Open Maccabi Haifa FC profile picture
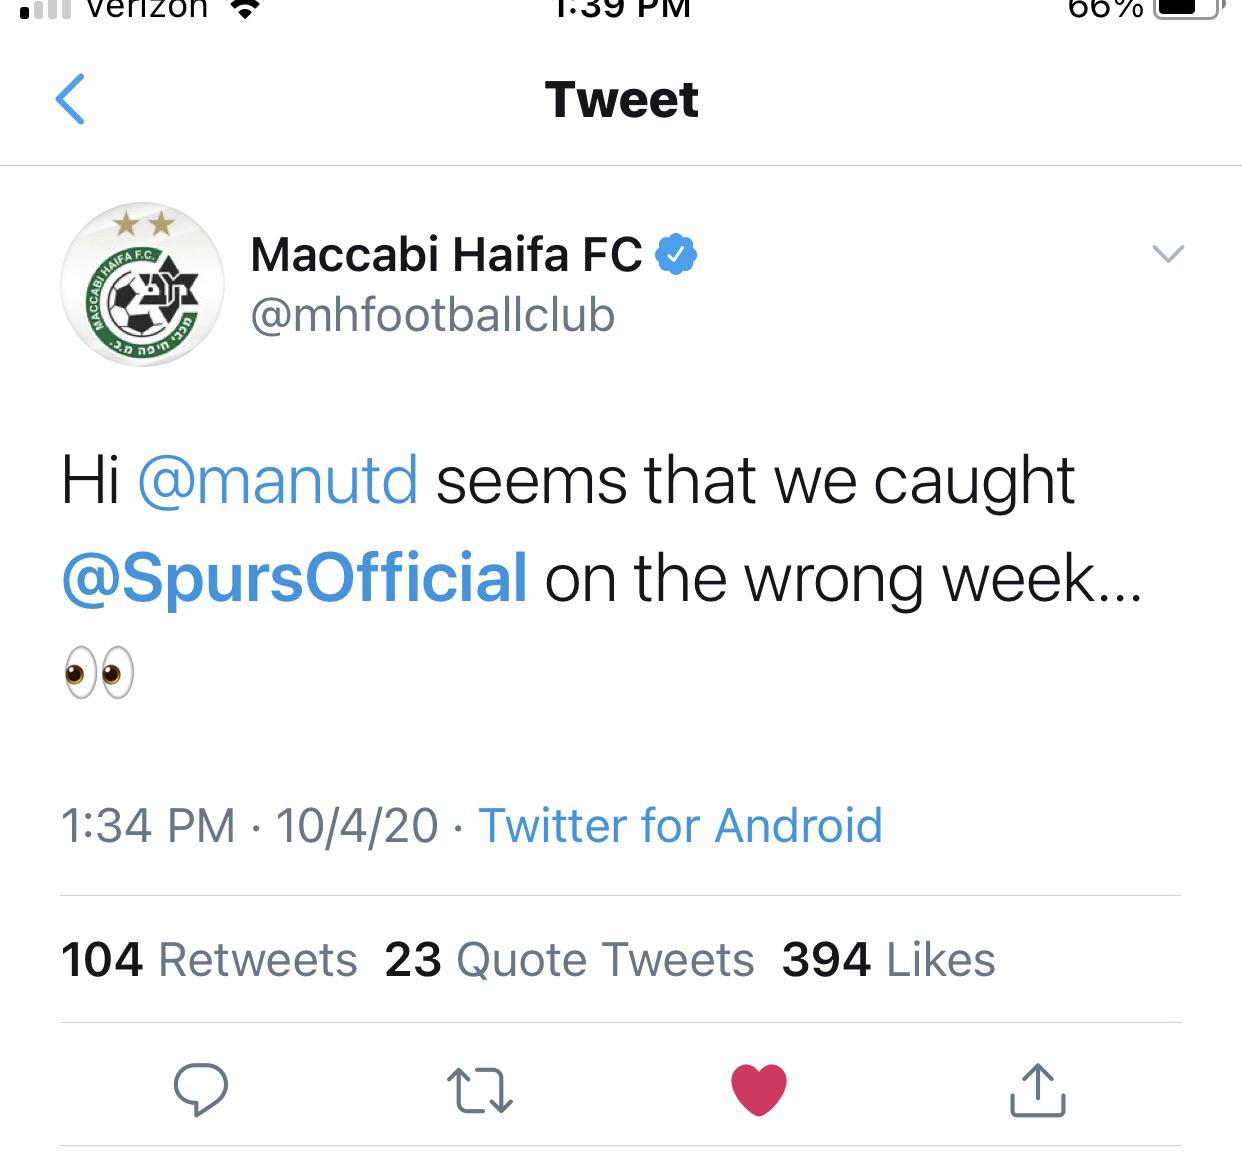The image size is (1242, 1168). point(143,284)
